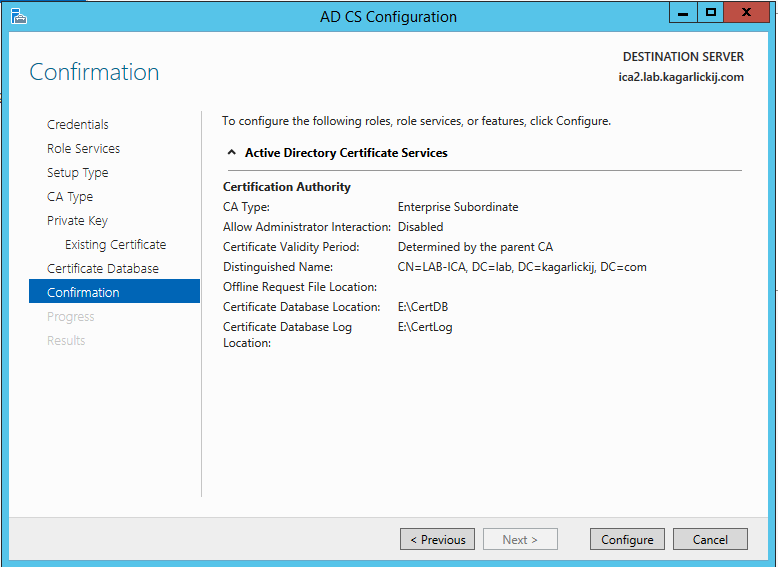Click the Distinguished Name value text
Image resolution: width=778 pixels, height=567 pixels.
point(522,267)
